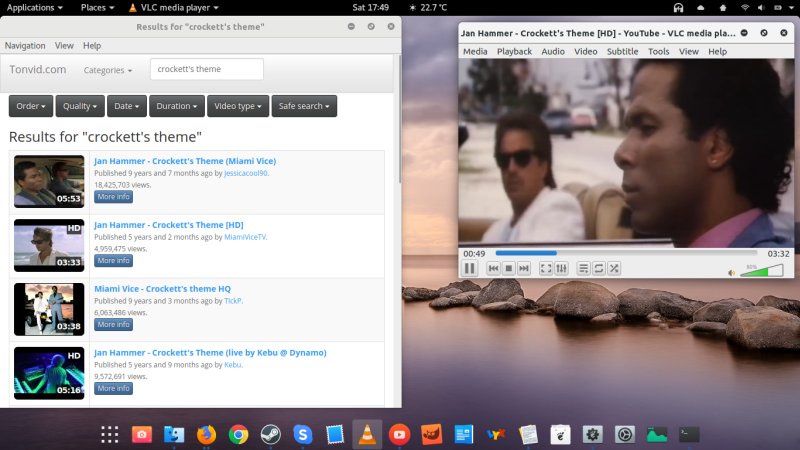Toggle VLC fullscreen mode
Viewport: 800px width, 450px height.
(x=546, y=269)
